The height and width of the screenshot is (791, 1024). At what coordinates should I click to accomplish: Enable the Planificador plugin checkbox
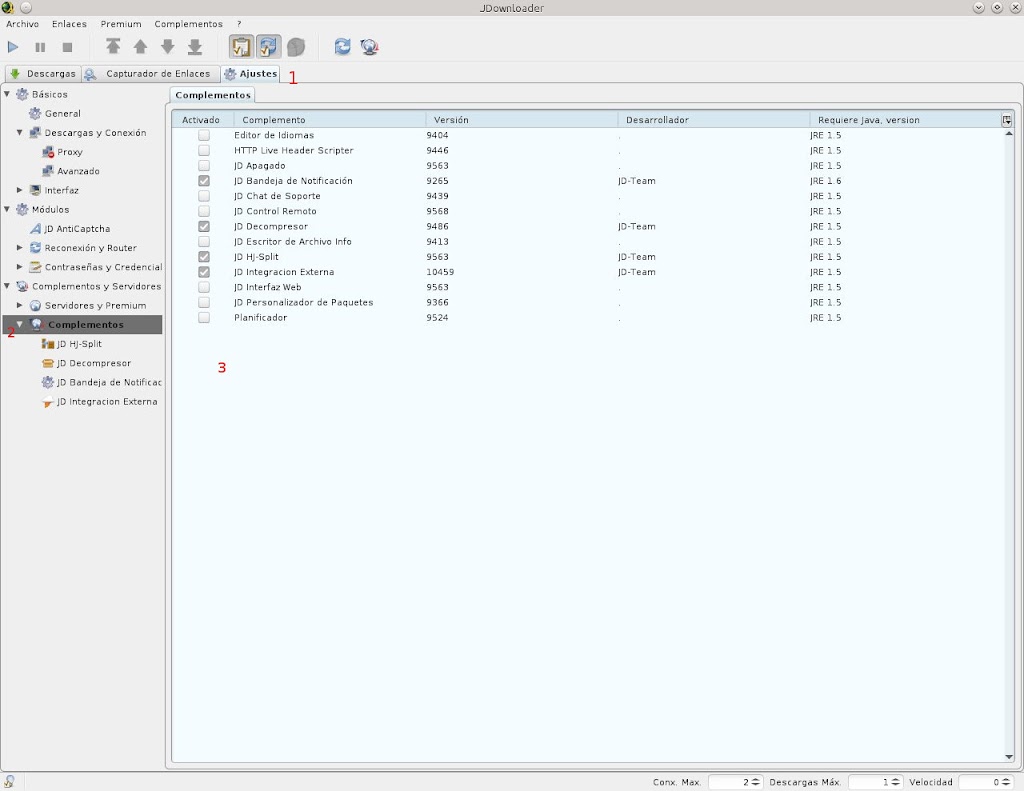tap(204, 317)
